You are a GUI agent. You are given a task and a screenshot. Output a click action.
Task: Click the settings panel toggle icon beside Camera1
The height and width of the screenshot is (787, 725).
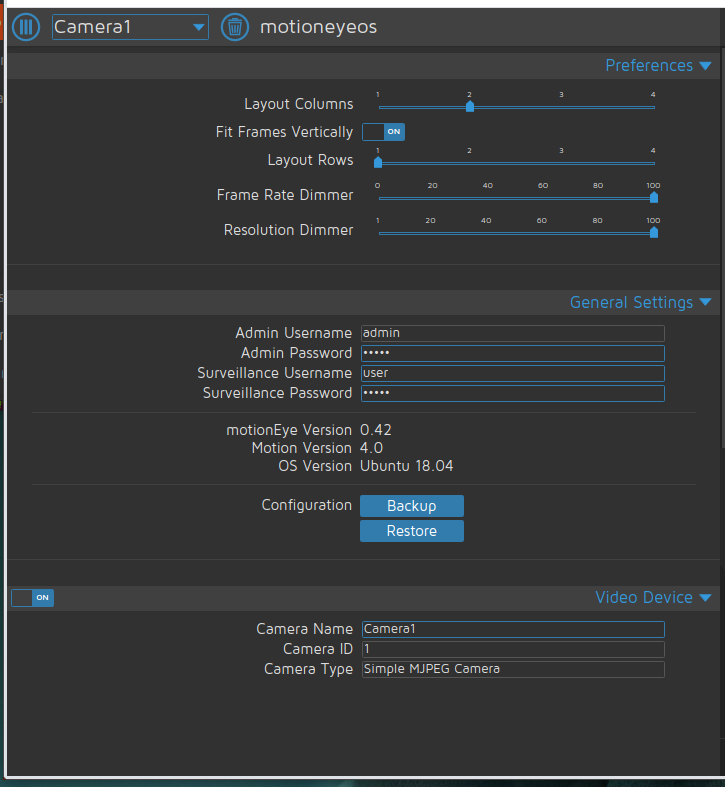click(26, 27)
